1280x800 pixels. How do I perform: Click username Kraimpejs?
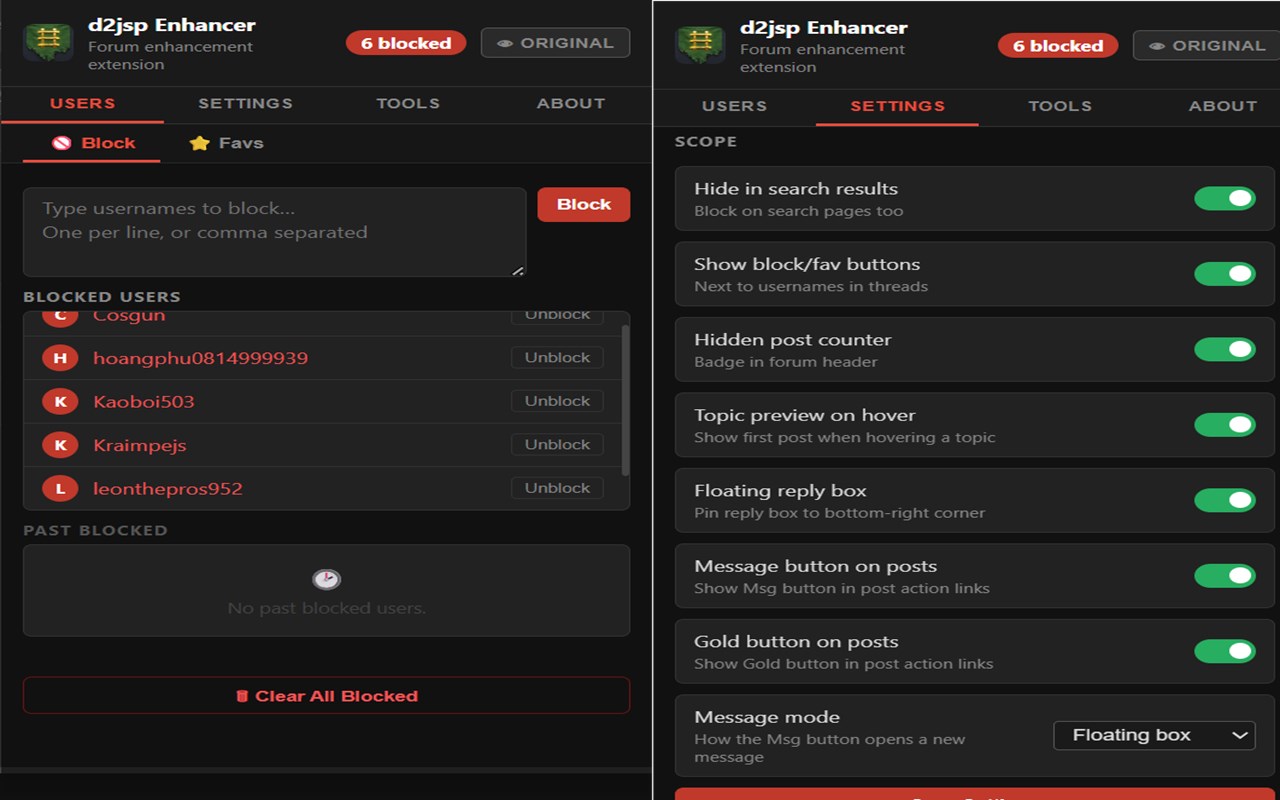tap(140, 445)
